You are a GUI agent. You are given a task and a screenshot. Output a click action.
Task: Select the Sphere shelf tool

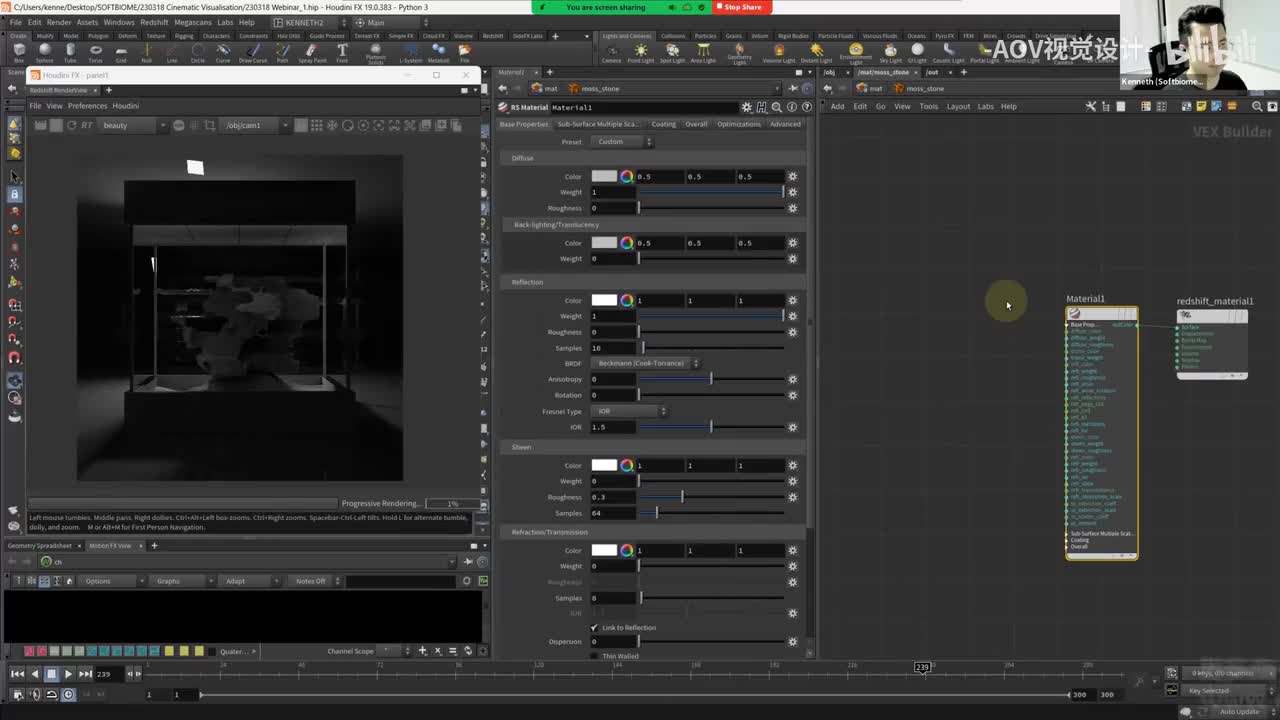pos(44,52)
